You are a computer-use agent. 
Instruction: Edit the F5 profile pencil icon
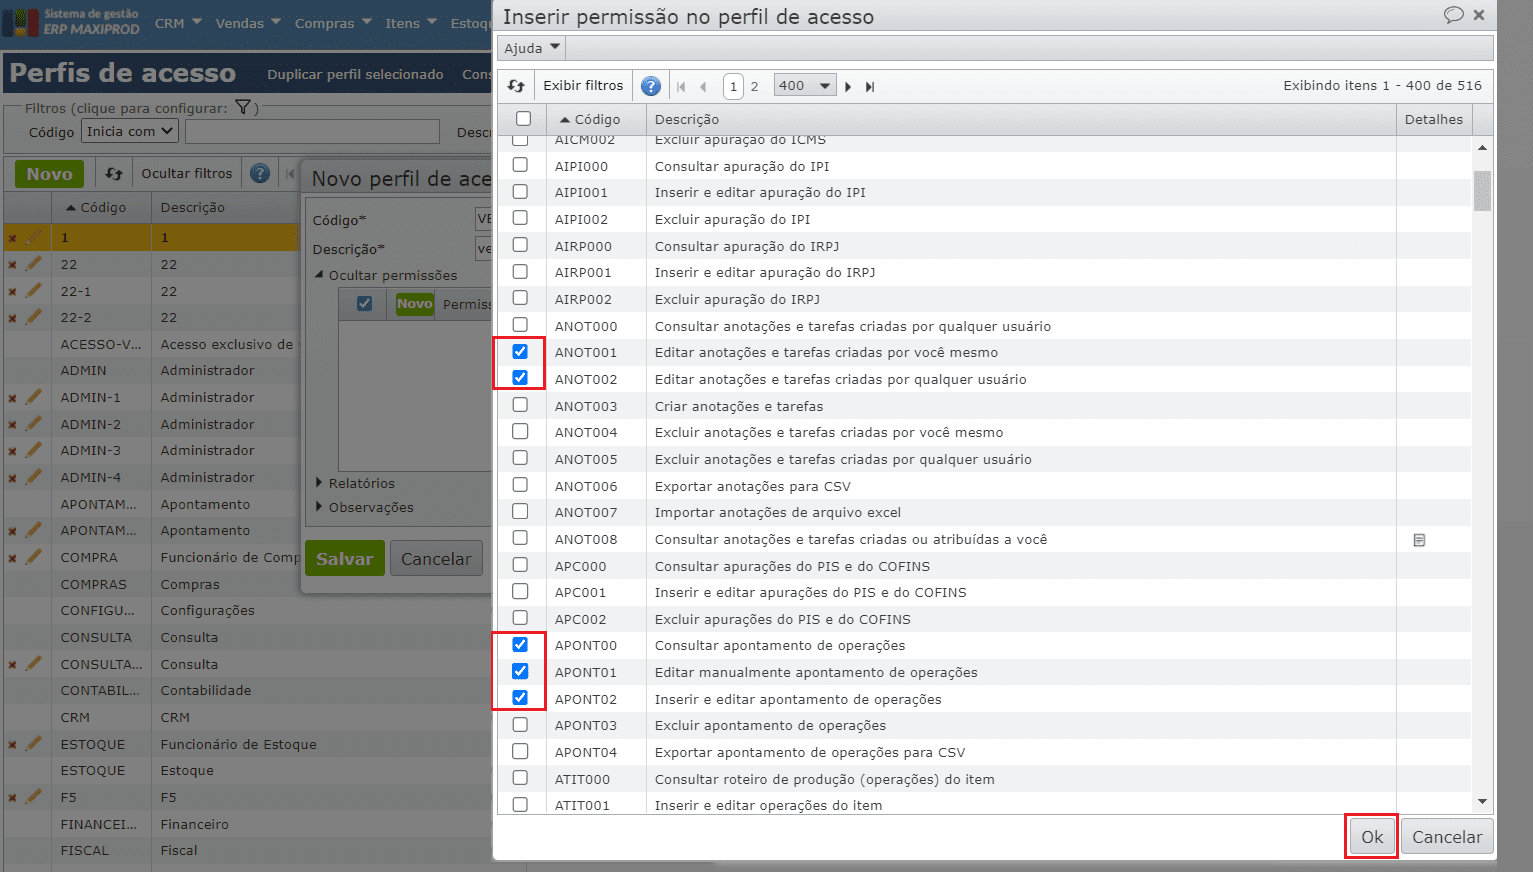coord(33,797)
